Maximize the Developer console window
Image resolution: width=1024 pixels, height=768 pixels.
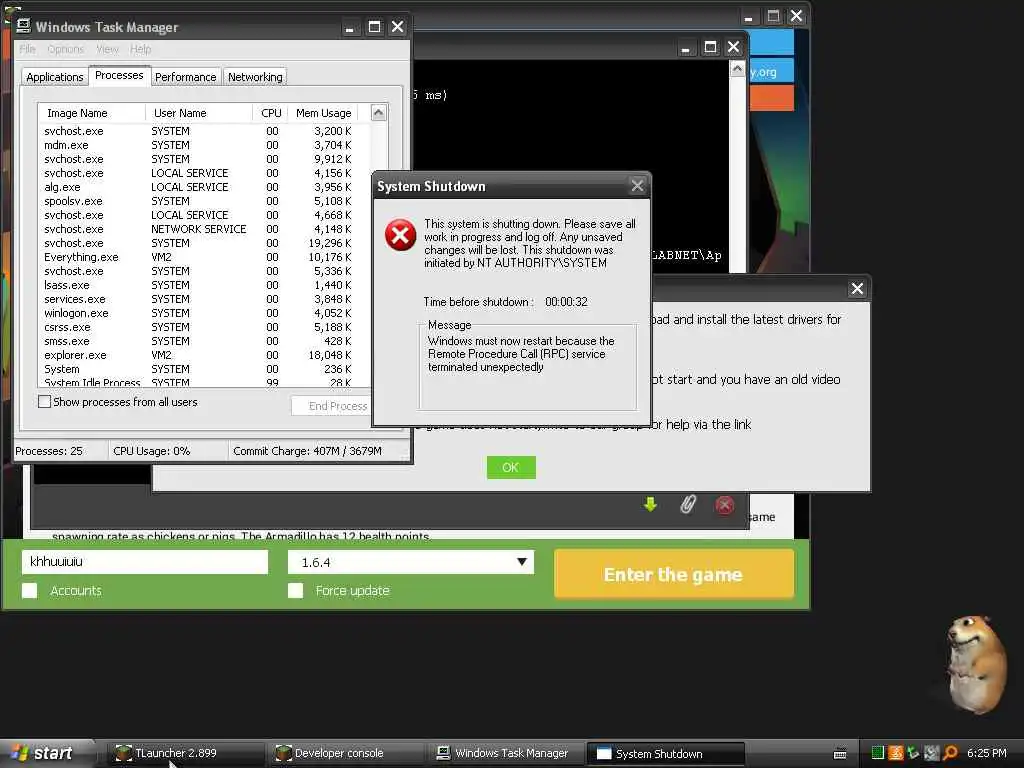[711, 47]
